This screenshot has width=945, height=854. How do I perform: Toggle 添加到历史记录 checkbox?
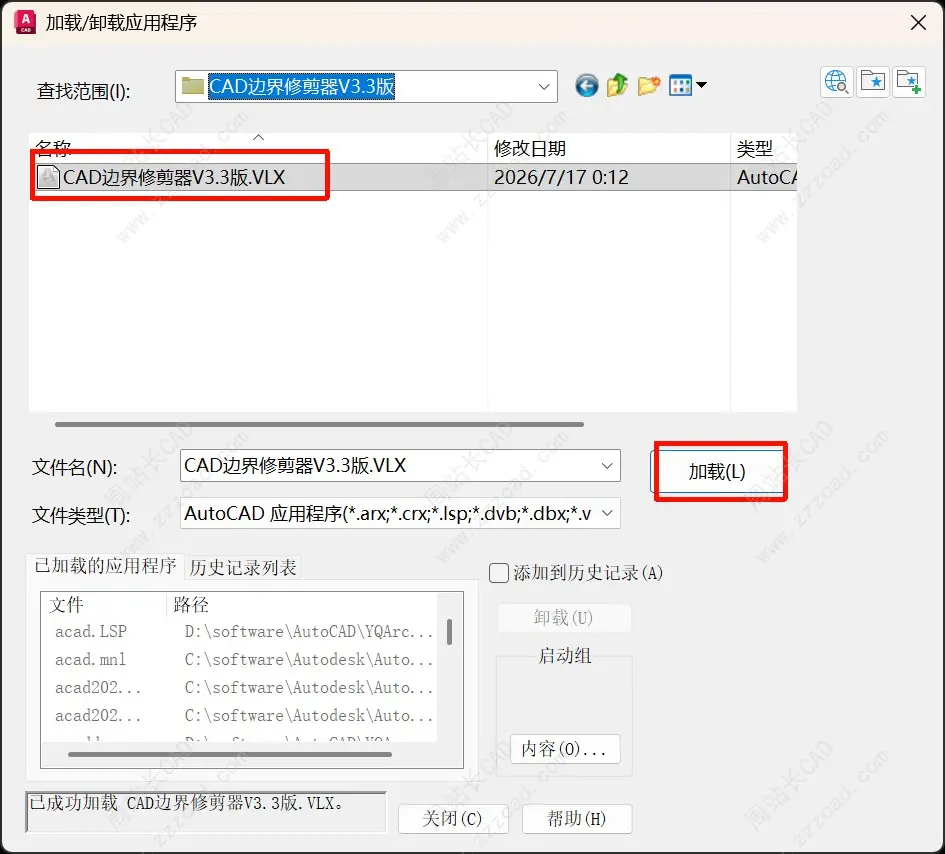499,573
